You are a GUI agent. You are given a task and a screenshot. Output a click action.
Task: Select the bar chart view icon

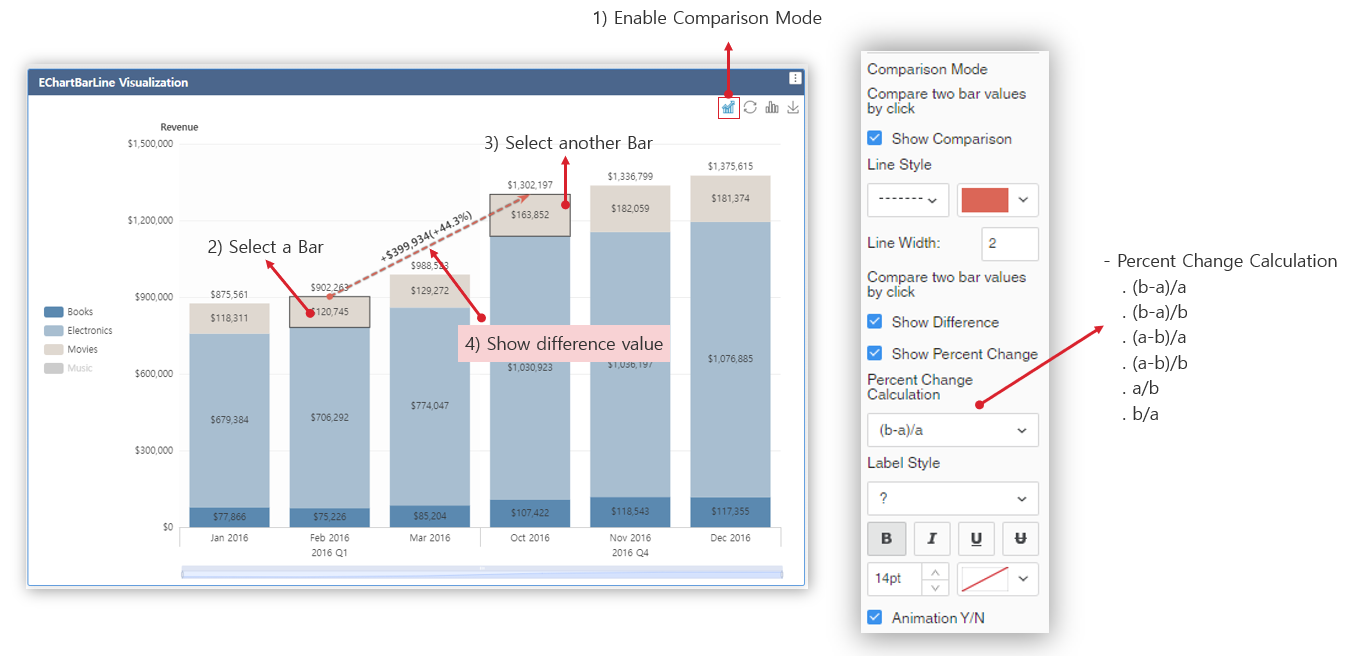pyautogui.click(x=772, y=107)
